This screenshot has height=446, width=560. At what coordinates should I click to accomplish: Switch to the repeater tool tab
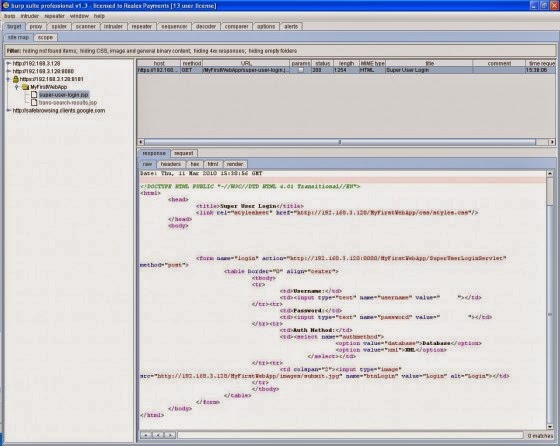(142, 26)
